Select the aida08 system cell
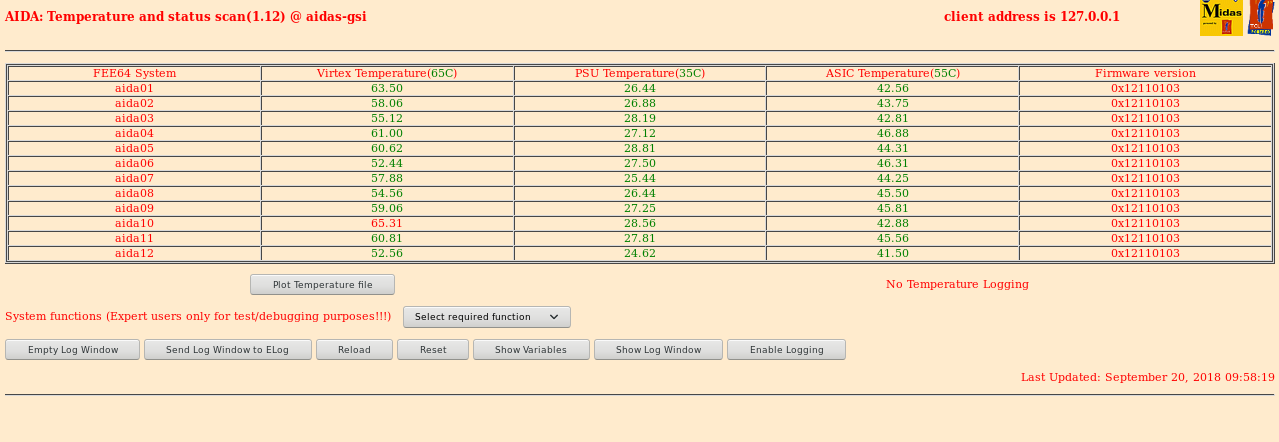This screenshot has width=1279, height=442. pos(134,193)
